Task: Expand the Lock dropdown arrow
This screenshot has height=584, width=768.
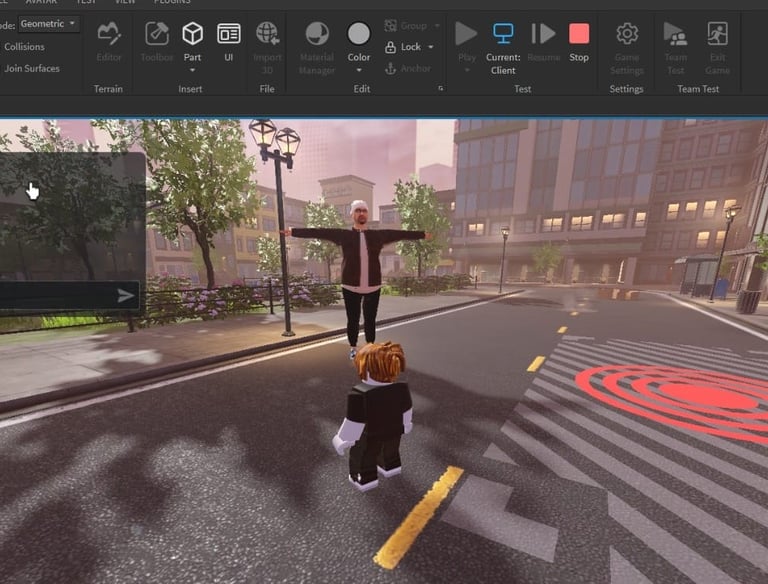Action: pyautogui.click(x=431, y=47)
